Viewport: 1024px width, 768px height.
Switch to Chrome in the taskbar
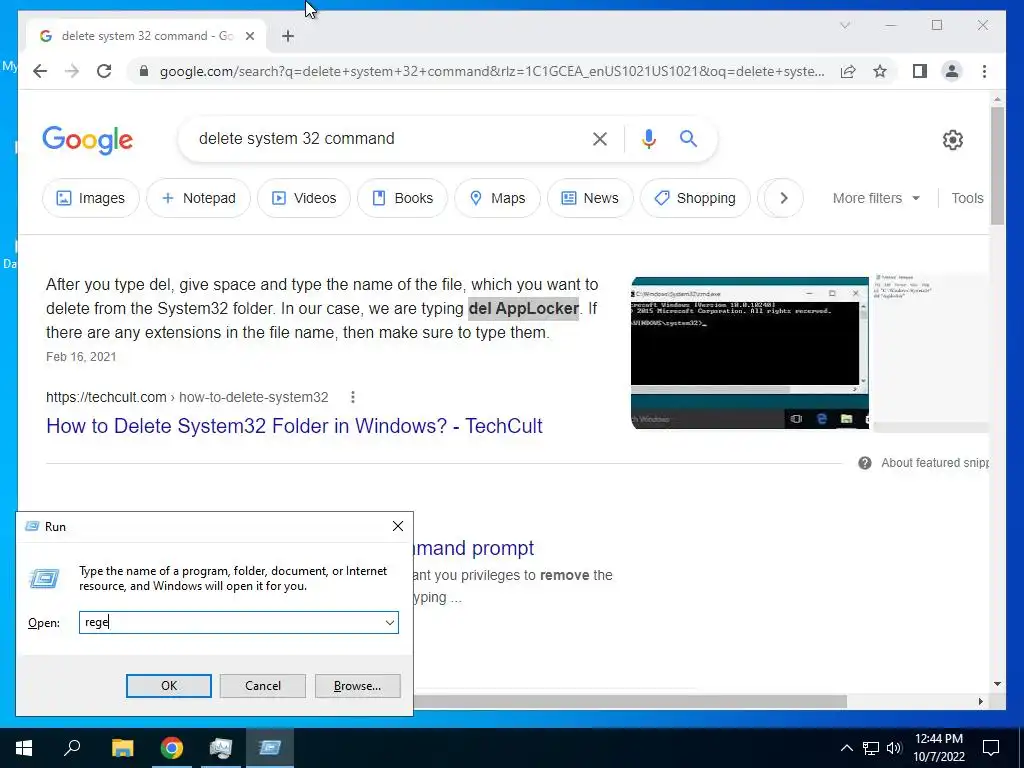pos(172,748)
